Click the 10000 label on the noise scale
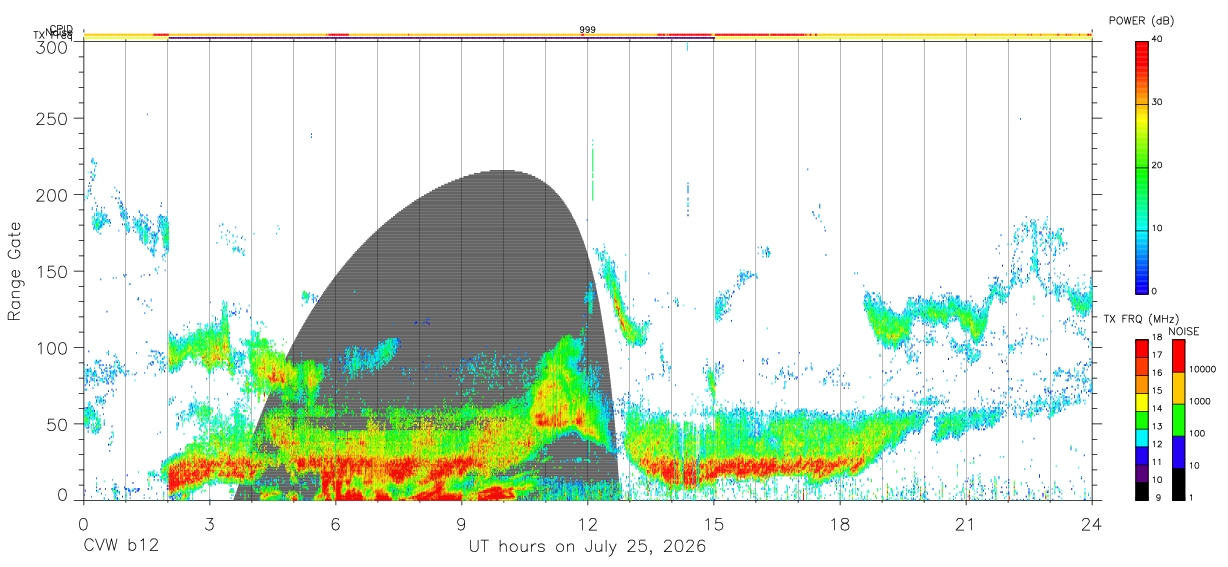Image resolution: width=1228 pixels, height=567 pixels. point(1202,370)
